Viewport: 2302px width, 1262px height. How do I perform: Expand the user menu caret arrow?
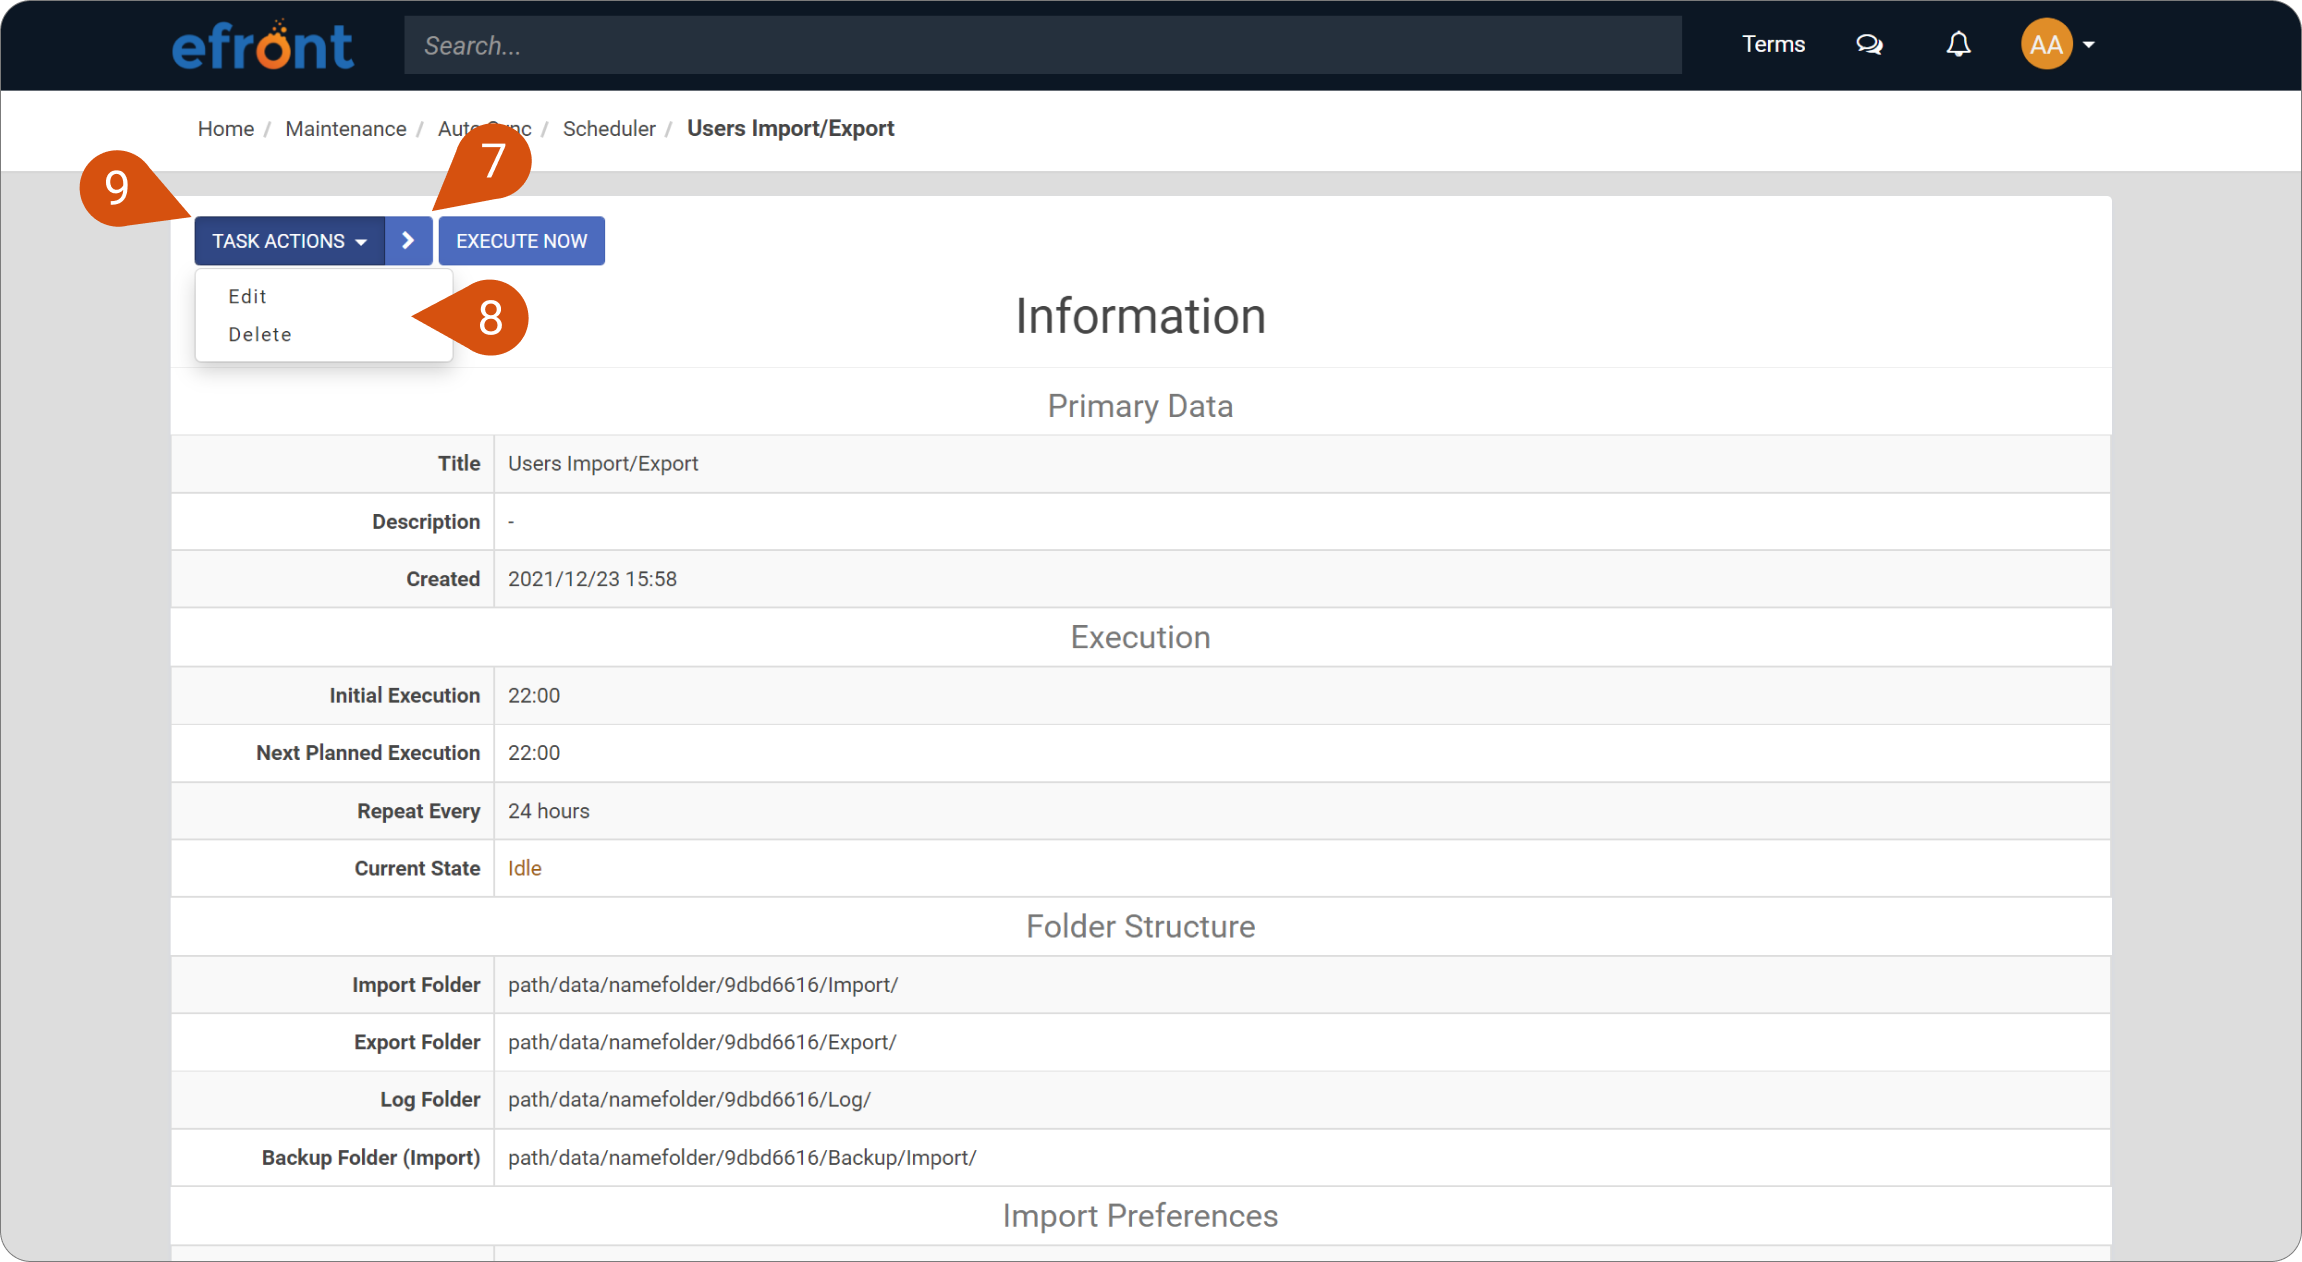pyautogui.click(x=2089, y=45)
